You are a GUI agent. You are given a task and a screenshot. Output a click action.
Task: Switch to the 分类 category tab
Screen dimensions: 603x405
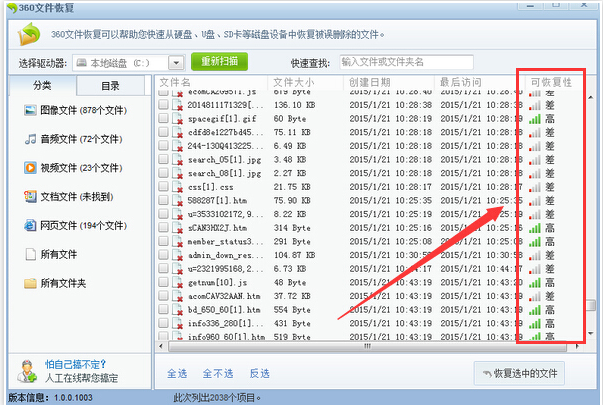coord(41,85)
